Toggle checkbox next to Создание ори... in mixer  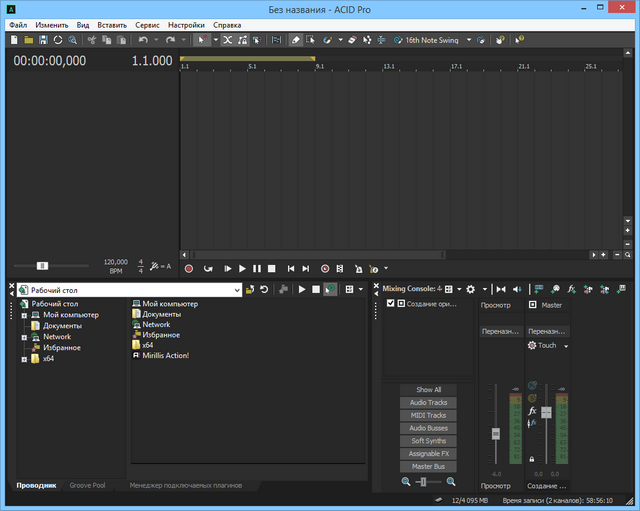point(390,303)
